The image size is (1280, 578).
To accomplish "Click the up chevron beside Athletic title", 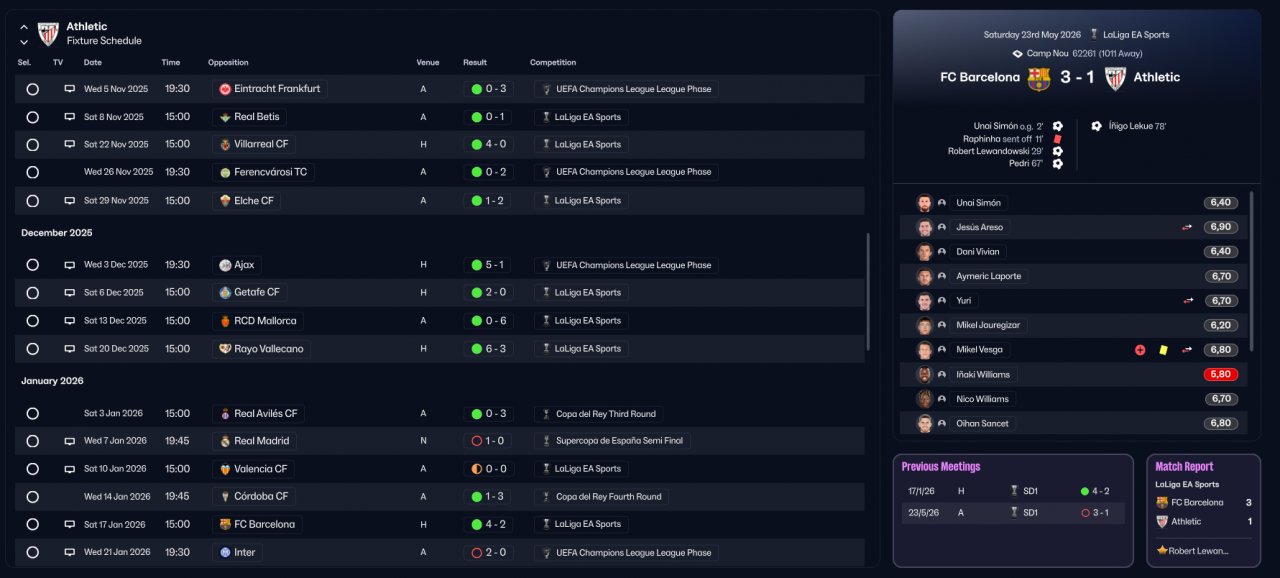I will click(x=24, y=28).
